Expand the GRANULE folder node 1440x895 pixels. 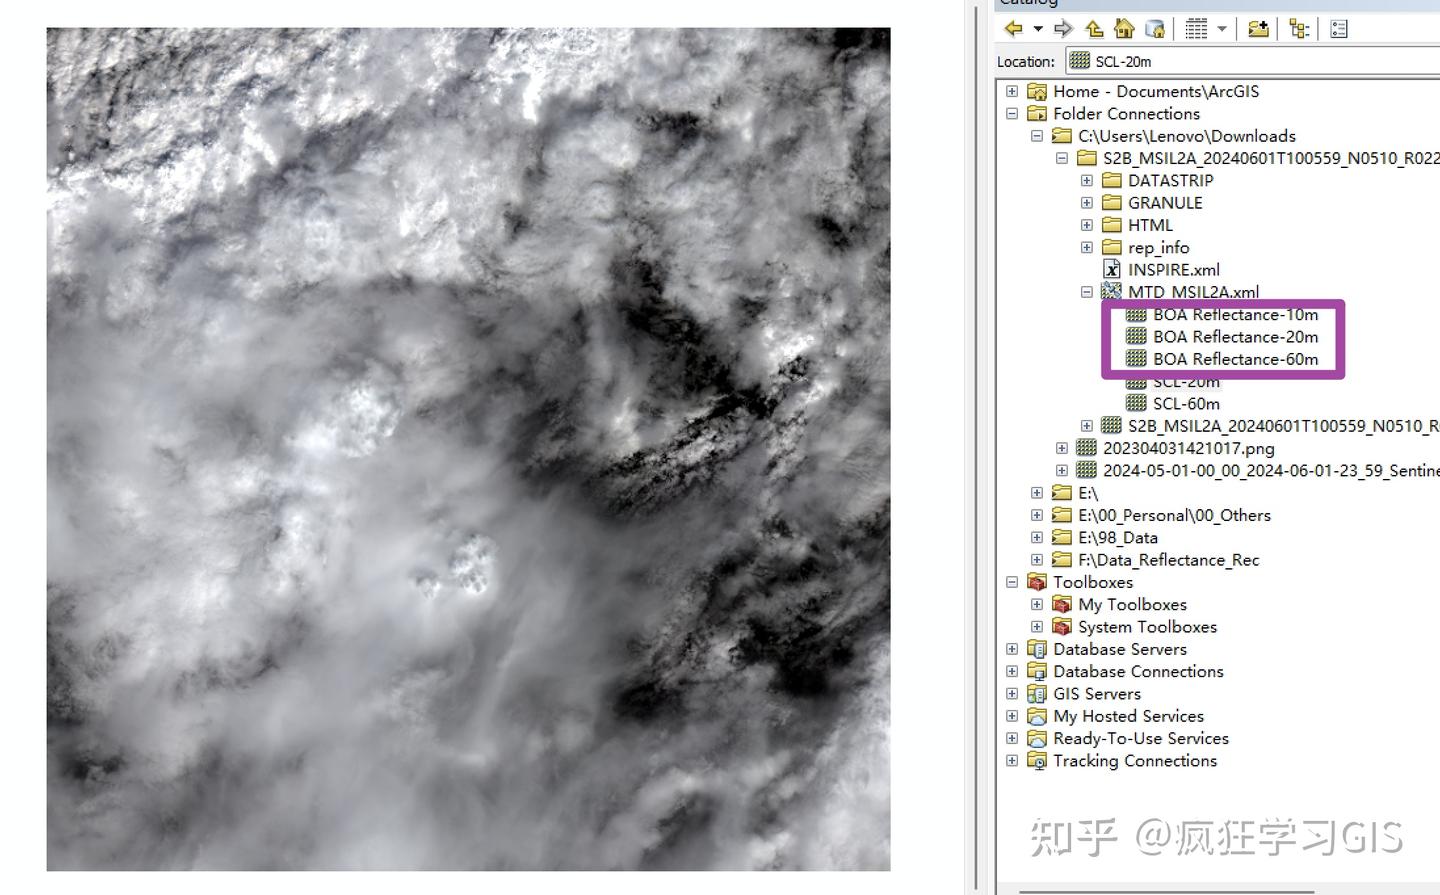pyautogui.click(x=1087, y=202)
